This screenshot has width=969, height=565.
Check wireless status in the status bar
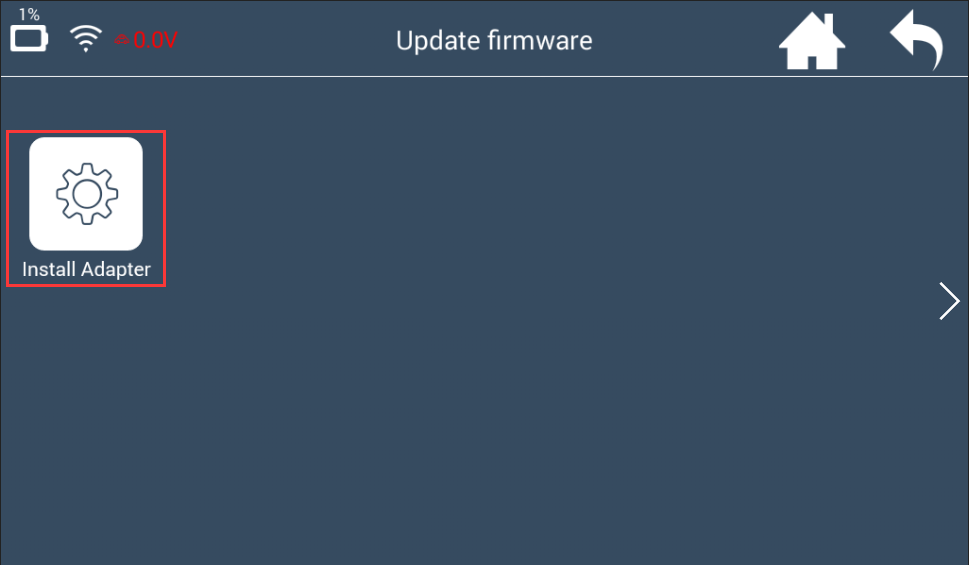coord(85,39)
